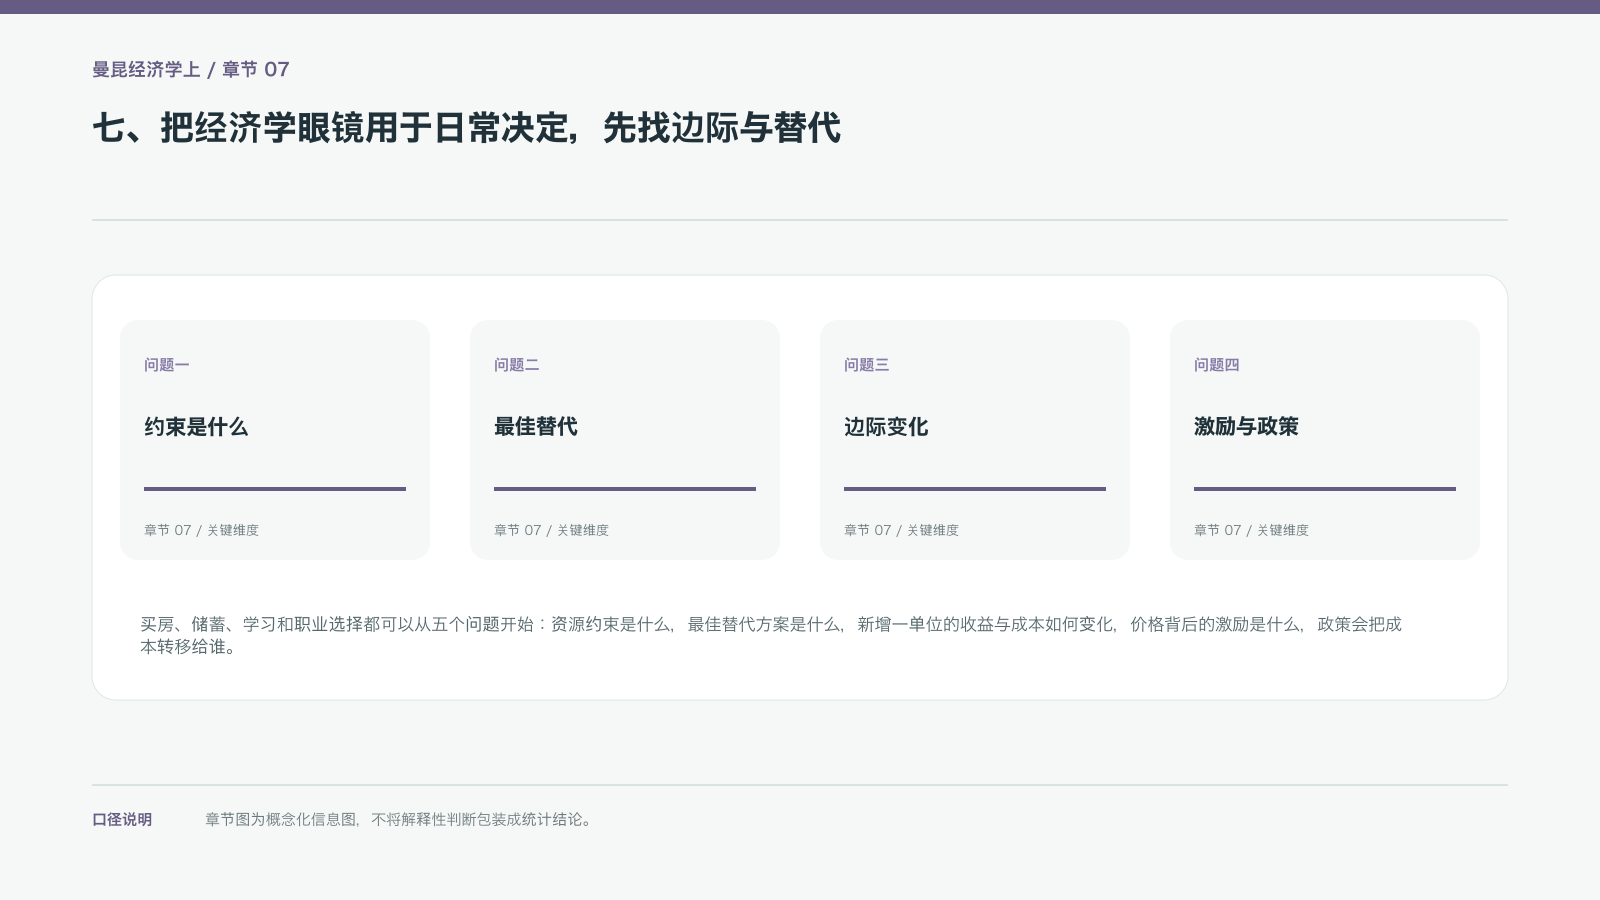This screenshot has height=900, width=1600.
Task: Click the paragraph starting '买房、储蓄、学习和职业选择'
Action: click(771, 635)
